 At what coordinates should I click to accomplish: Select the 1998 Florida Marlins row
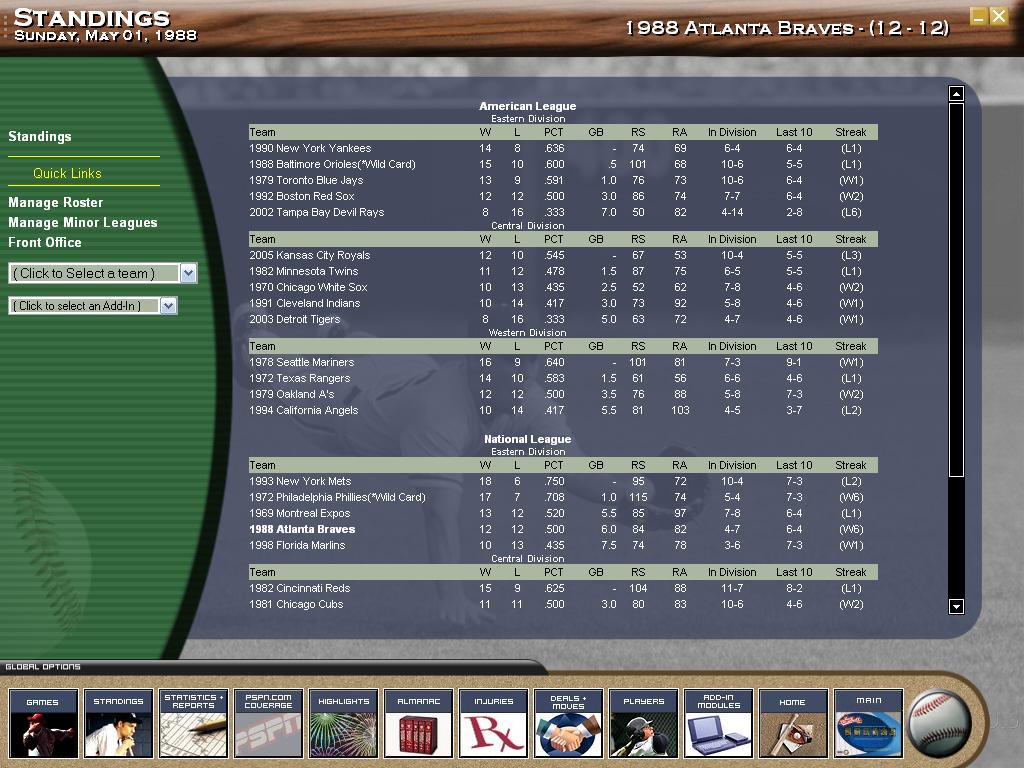click(563, 545)
